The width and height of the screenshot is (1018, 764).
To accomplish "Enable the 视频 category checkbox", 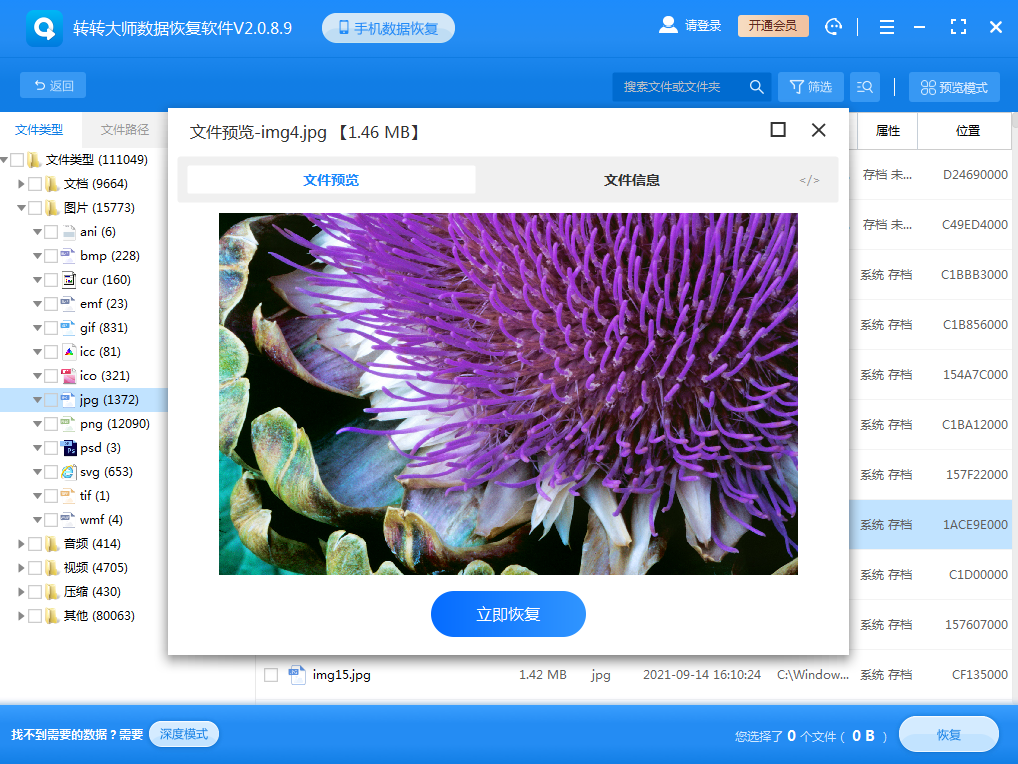I will [x=35, y=568].
